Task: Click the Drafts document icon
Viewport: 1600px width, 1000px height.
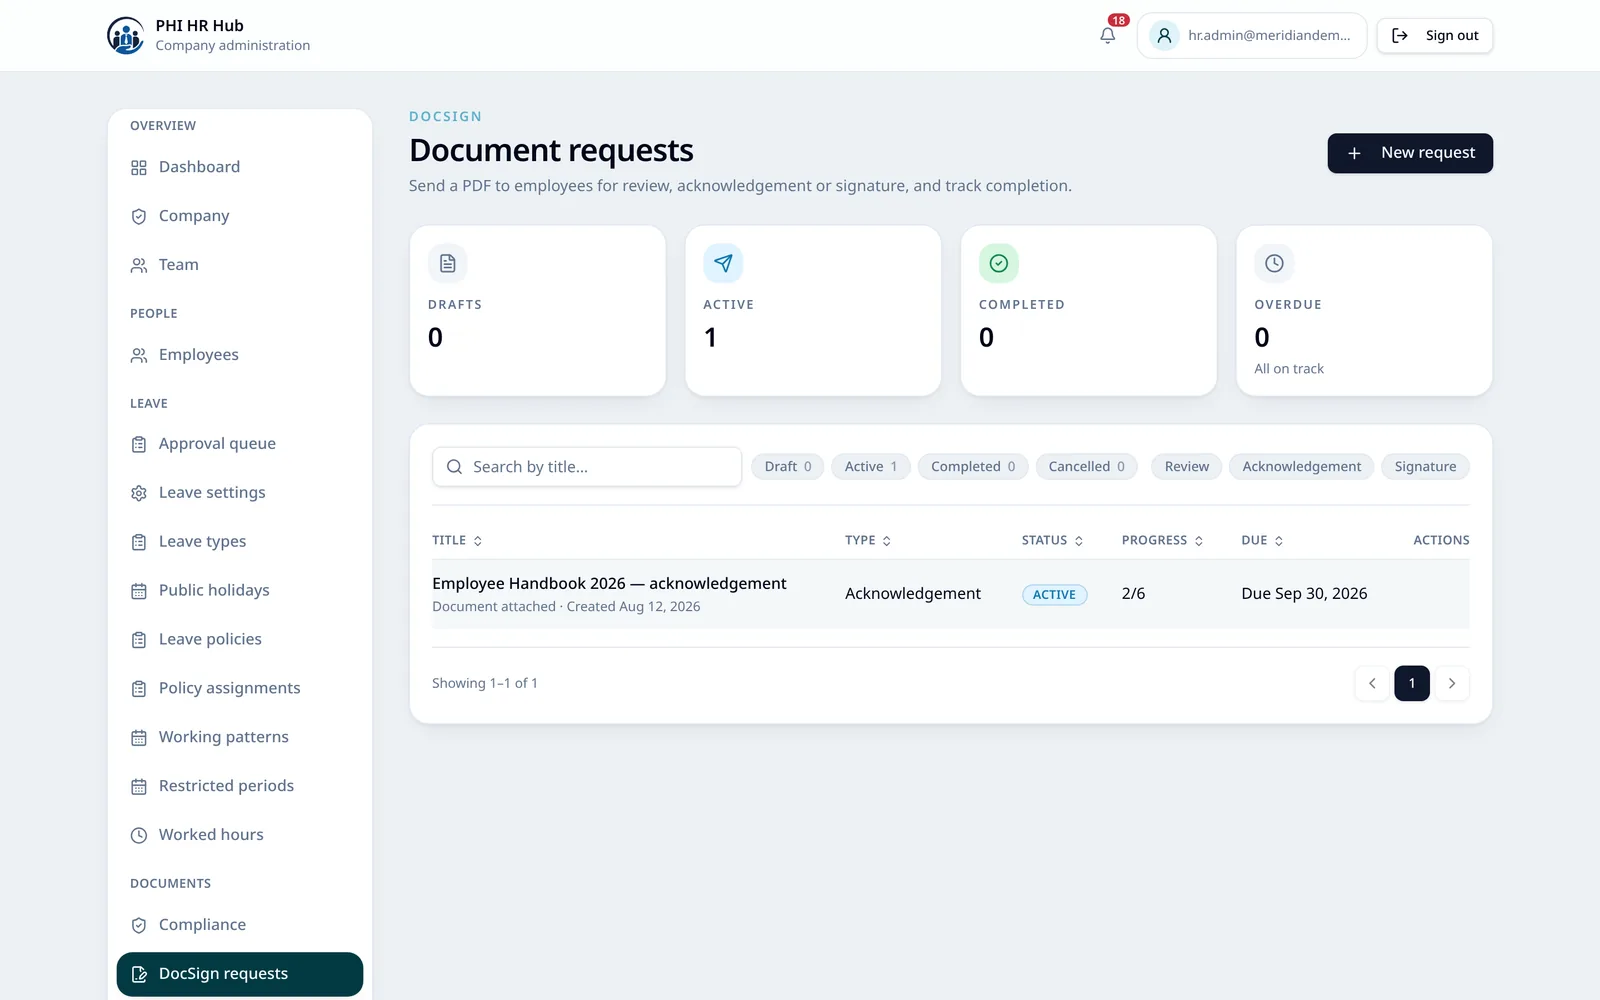Action: (448, 263)
